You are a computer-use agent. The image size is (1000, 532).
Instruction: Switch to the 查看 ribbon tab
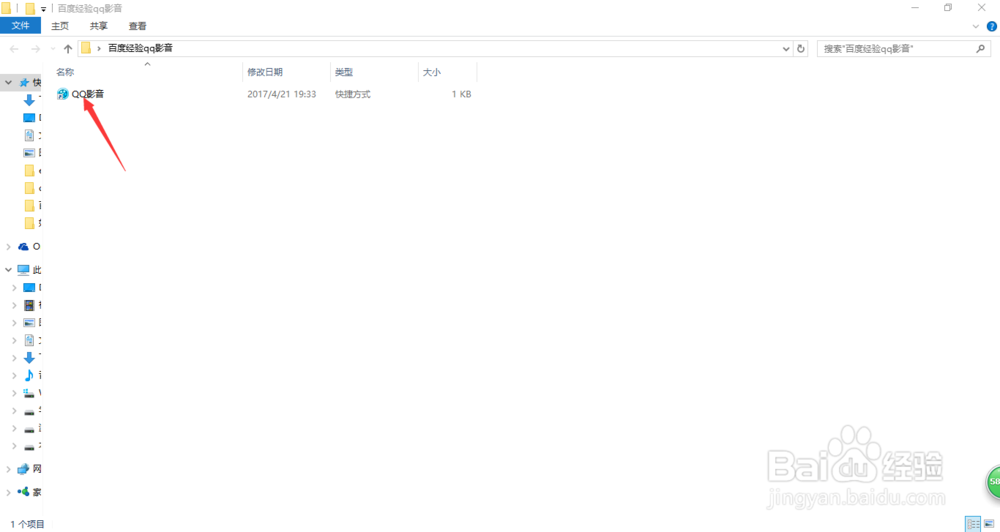(x=137, y=26)
